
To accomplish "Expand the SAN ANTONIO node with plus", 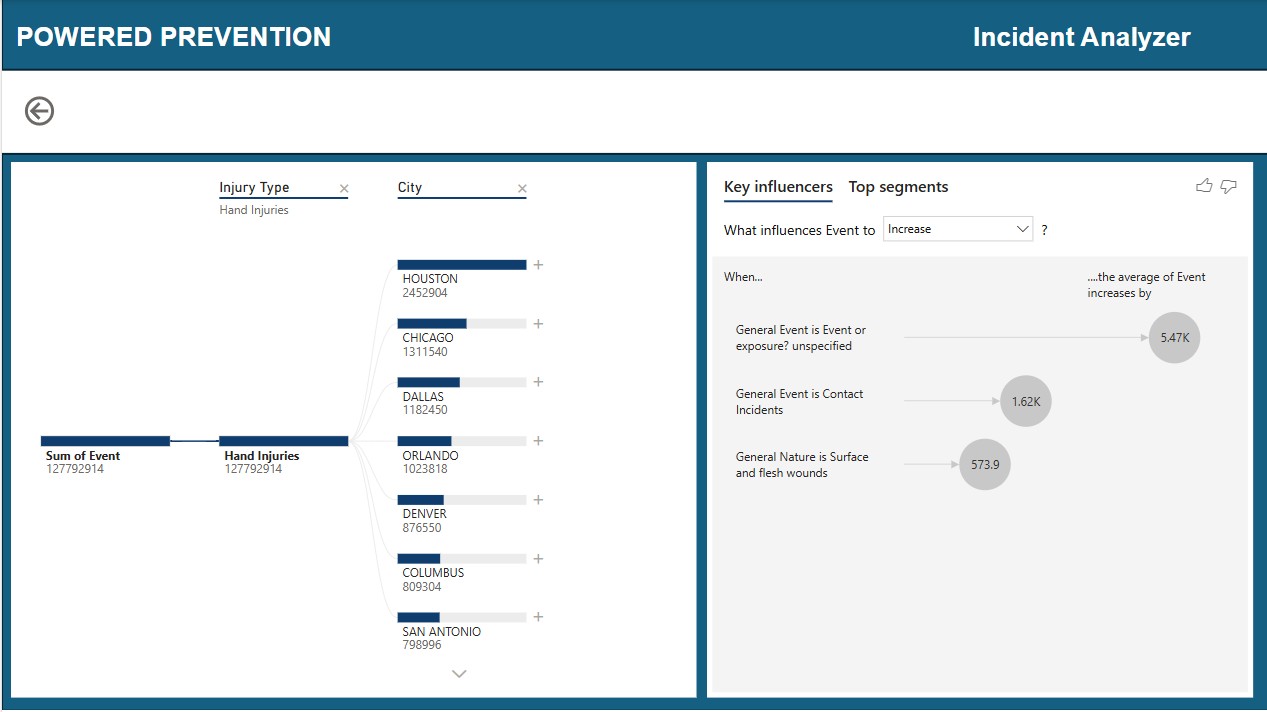I will [538, 617].
